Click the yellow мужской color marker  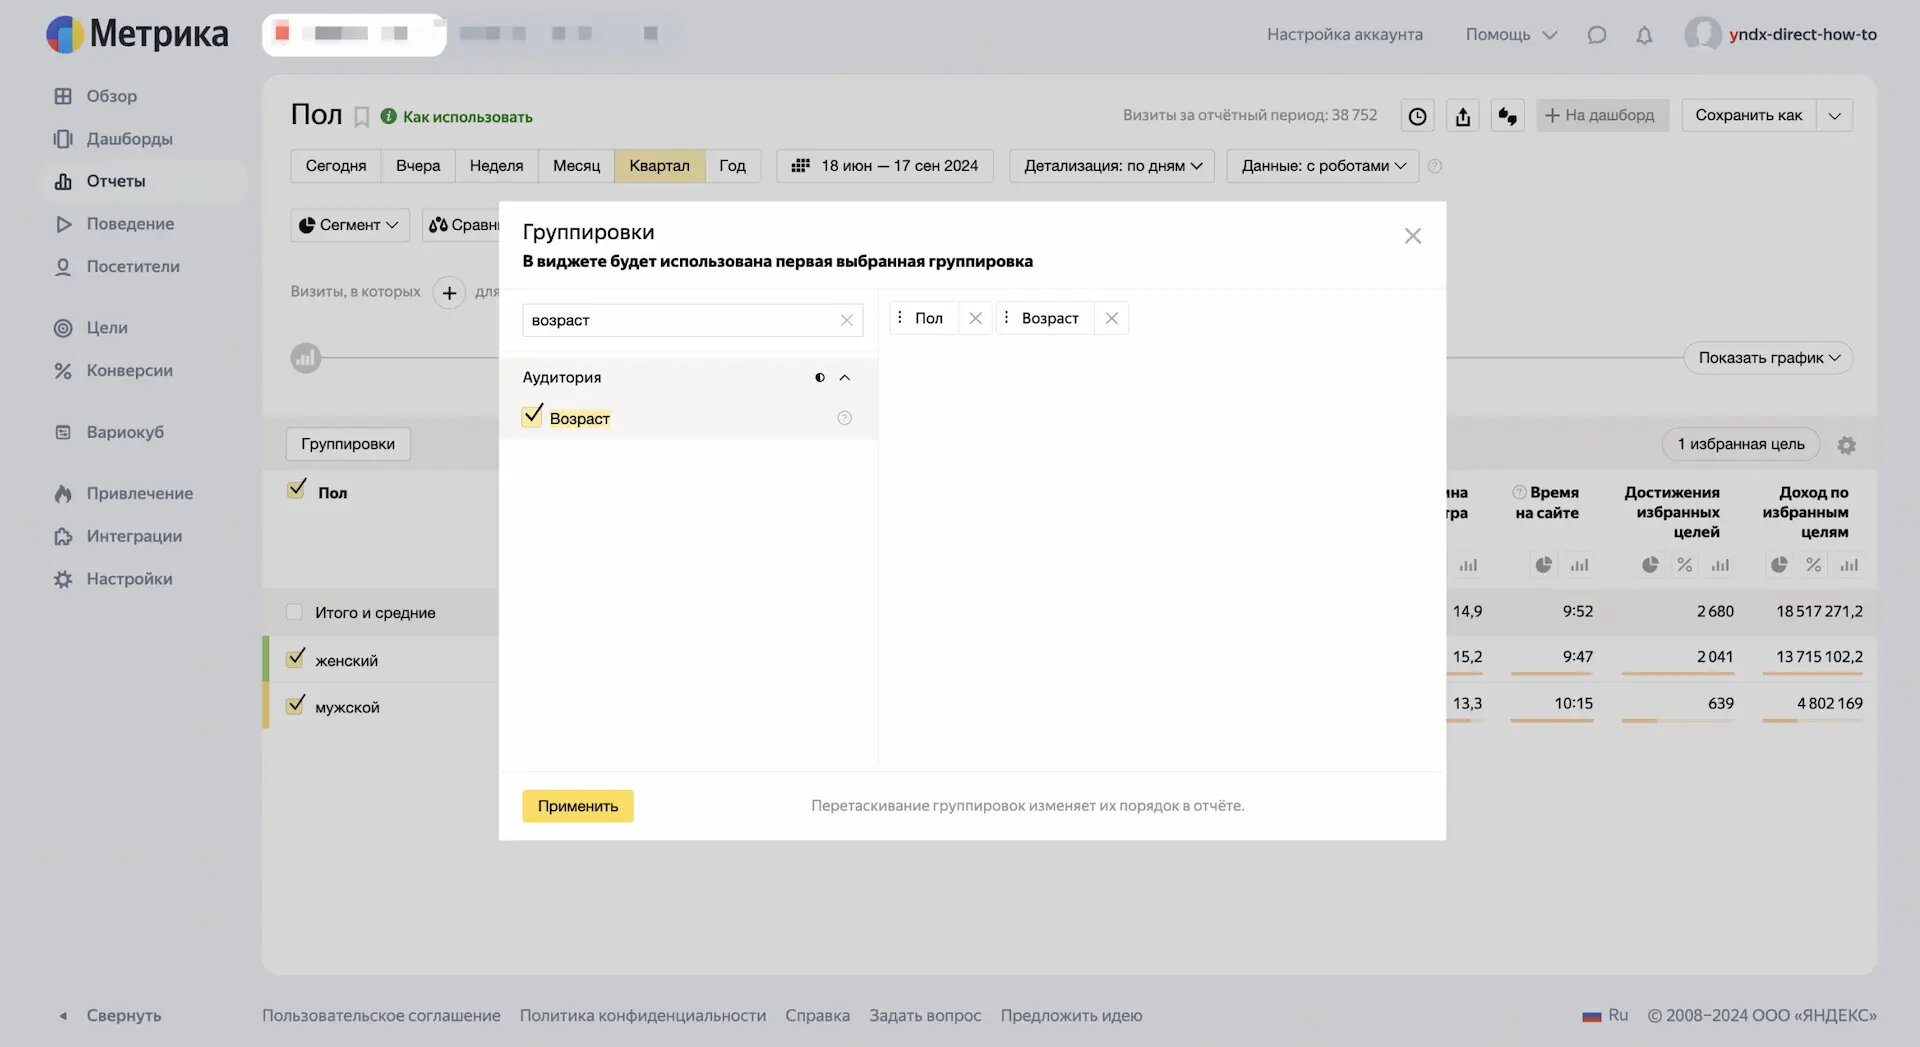coord(266,705)
